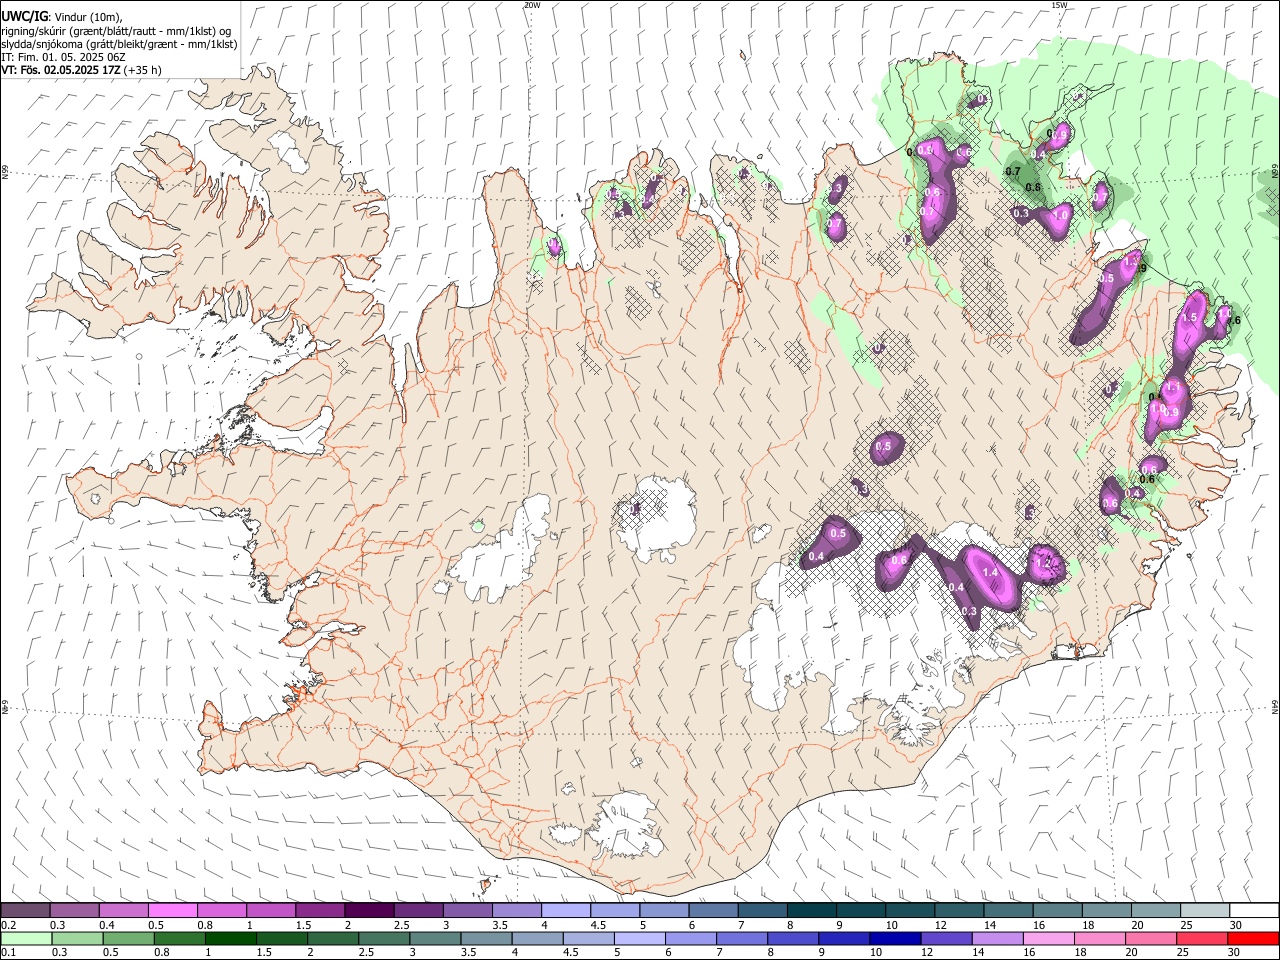
Task: Click the lower scale pink swatch starting at 16
Action: click(1050, 938)
